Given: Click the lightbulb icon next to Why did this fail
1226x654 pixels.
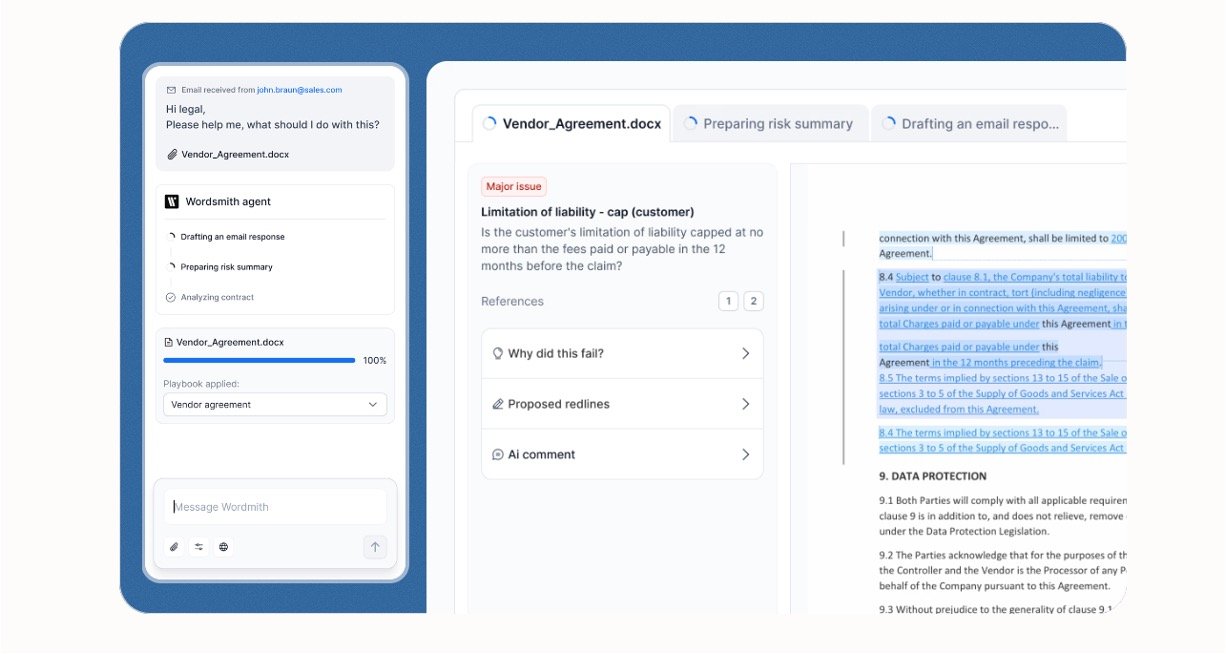Looking at the screenshot, I should point(497,353).
